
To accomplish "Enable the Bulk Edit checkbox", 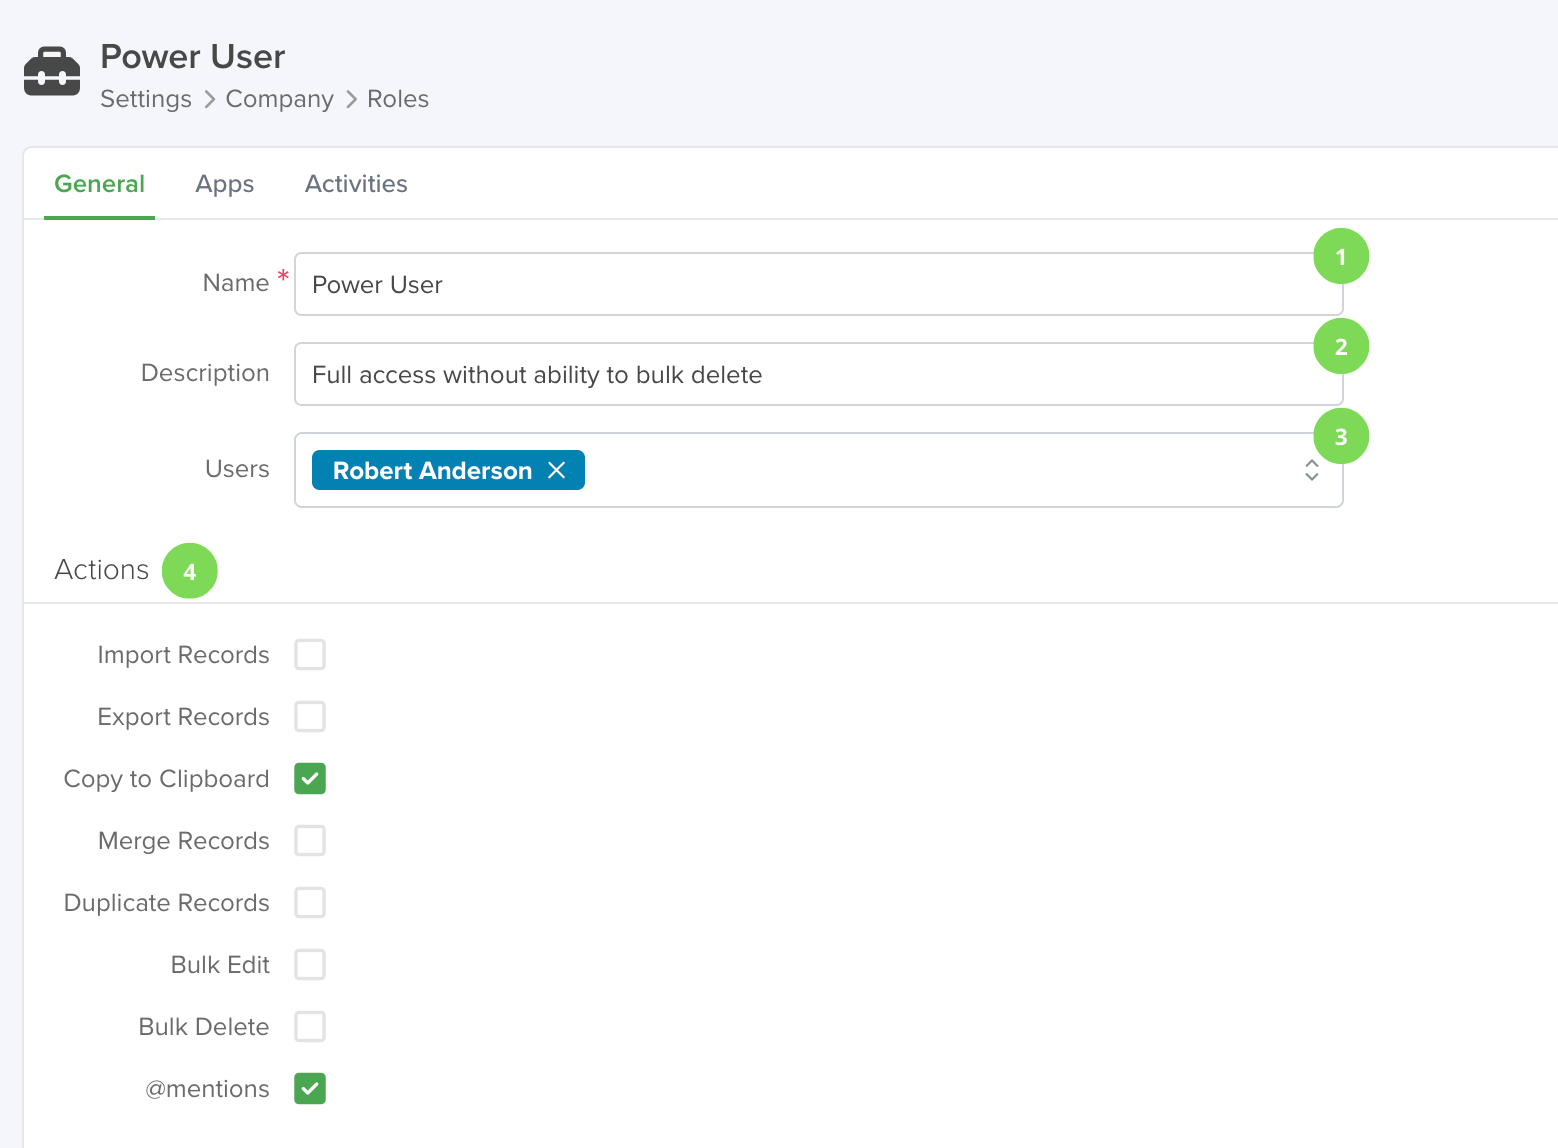I will tap(310, 965).
